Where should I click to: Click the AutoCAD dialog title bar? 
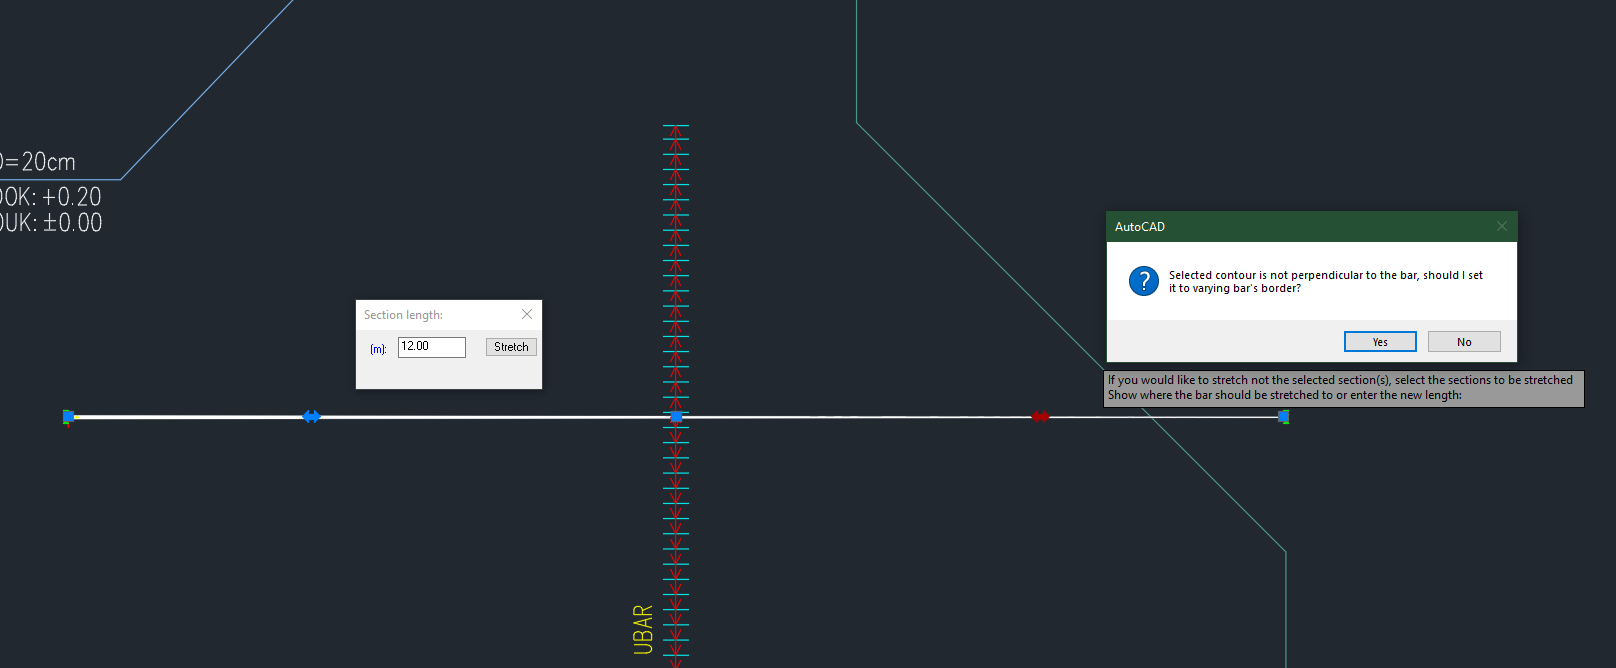1312,227
